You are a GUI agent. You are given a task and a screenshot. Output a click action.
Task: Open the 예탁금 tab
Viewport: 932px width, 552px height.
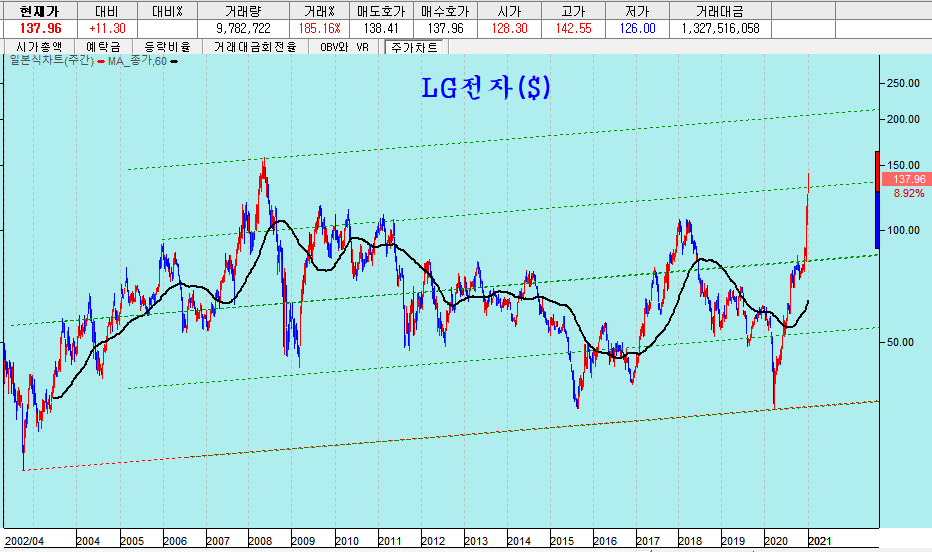[x=105, y=47]
